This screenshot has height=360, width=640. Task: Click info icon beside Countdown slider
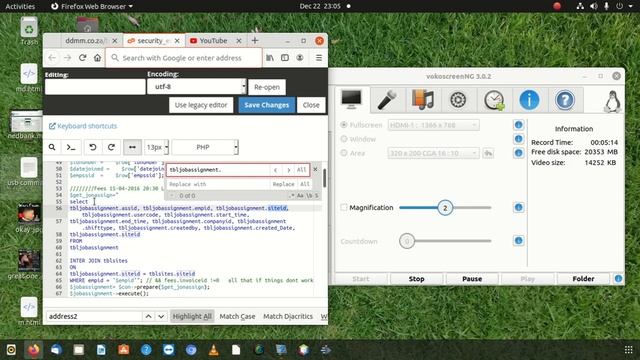click(518, 241)
